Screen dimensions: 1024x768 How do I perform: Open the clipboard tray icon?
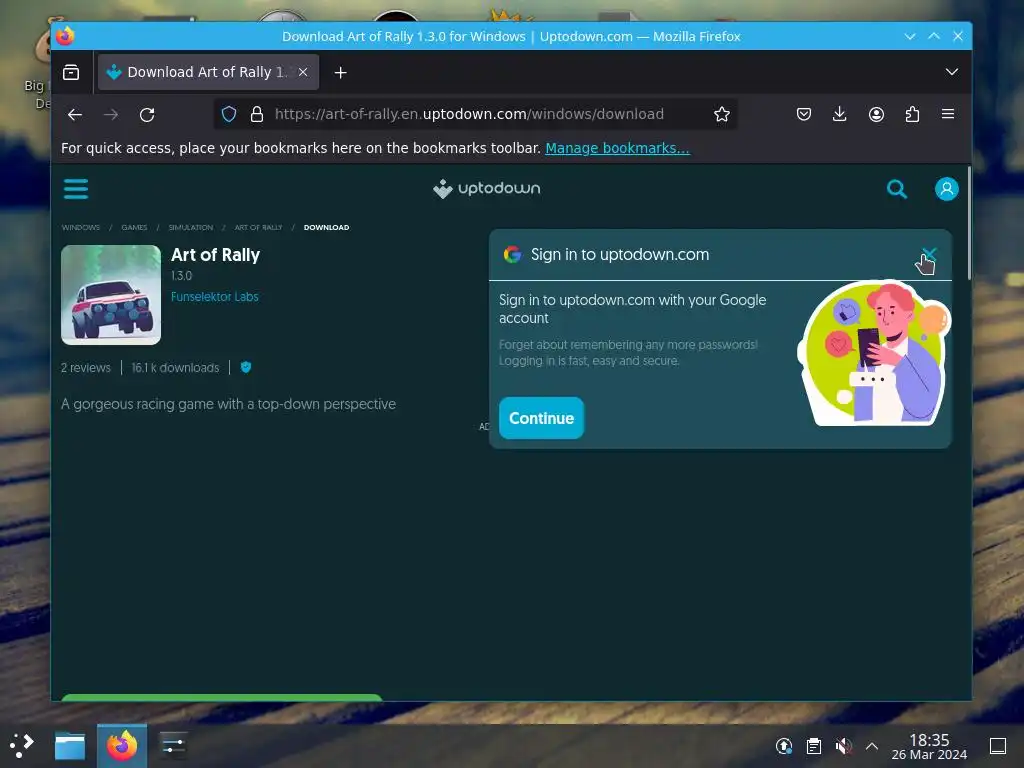[x=814, y=746]
